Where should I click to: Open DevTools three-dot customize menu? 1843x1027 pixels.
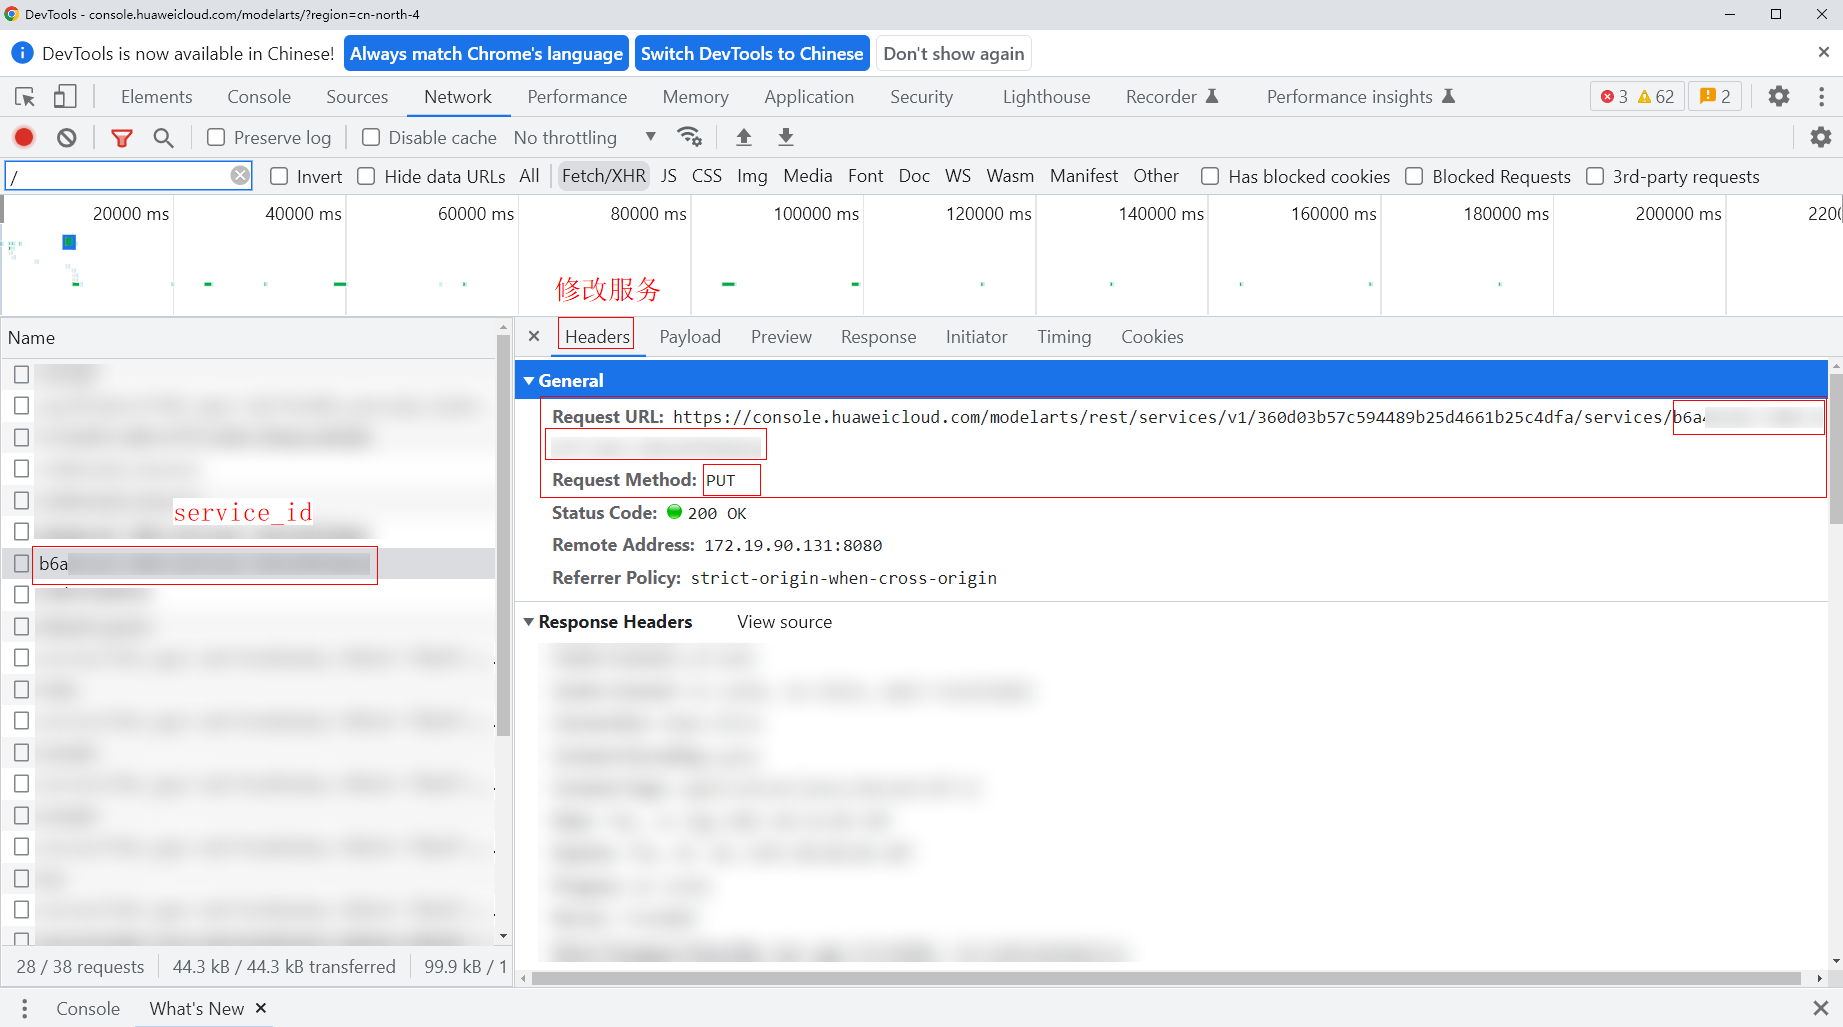1821,97
